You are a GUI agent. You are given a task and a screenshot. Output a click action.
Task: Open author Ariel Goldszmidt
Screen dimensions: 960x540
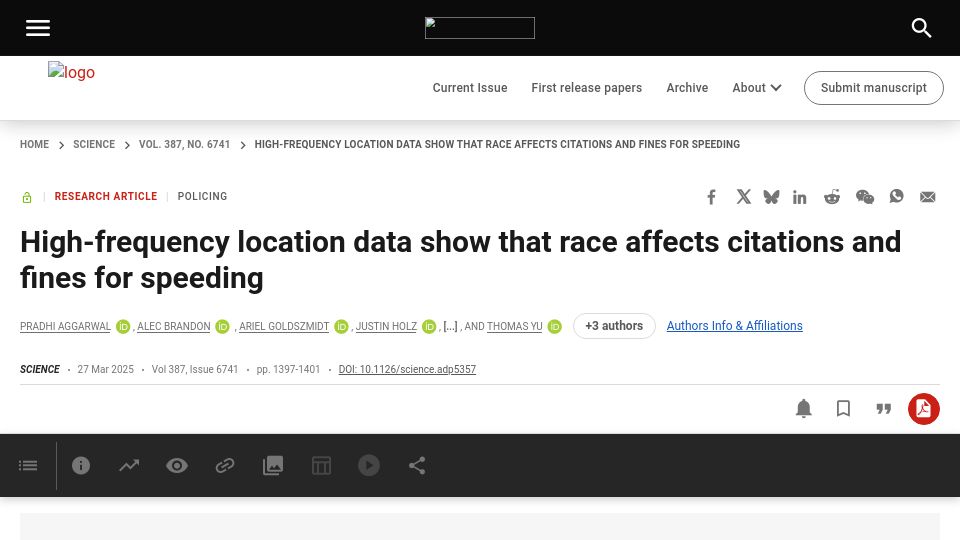[x=284, y=326]
